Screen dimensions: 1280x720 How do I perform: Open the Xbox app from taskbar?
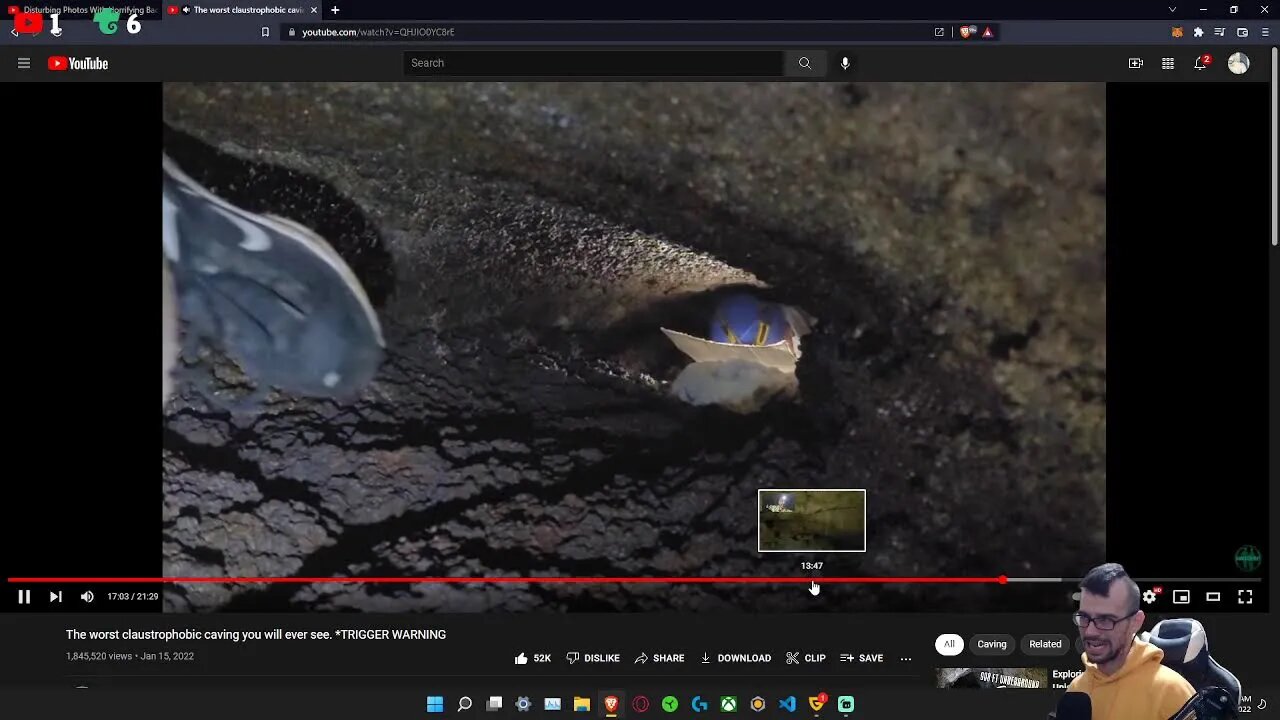click(729, 704)
